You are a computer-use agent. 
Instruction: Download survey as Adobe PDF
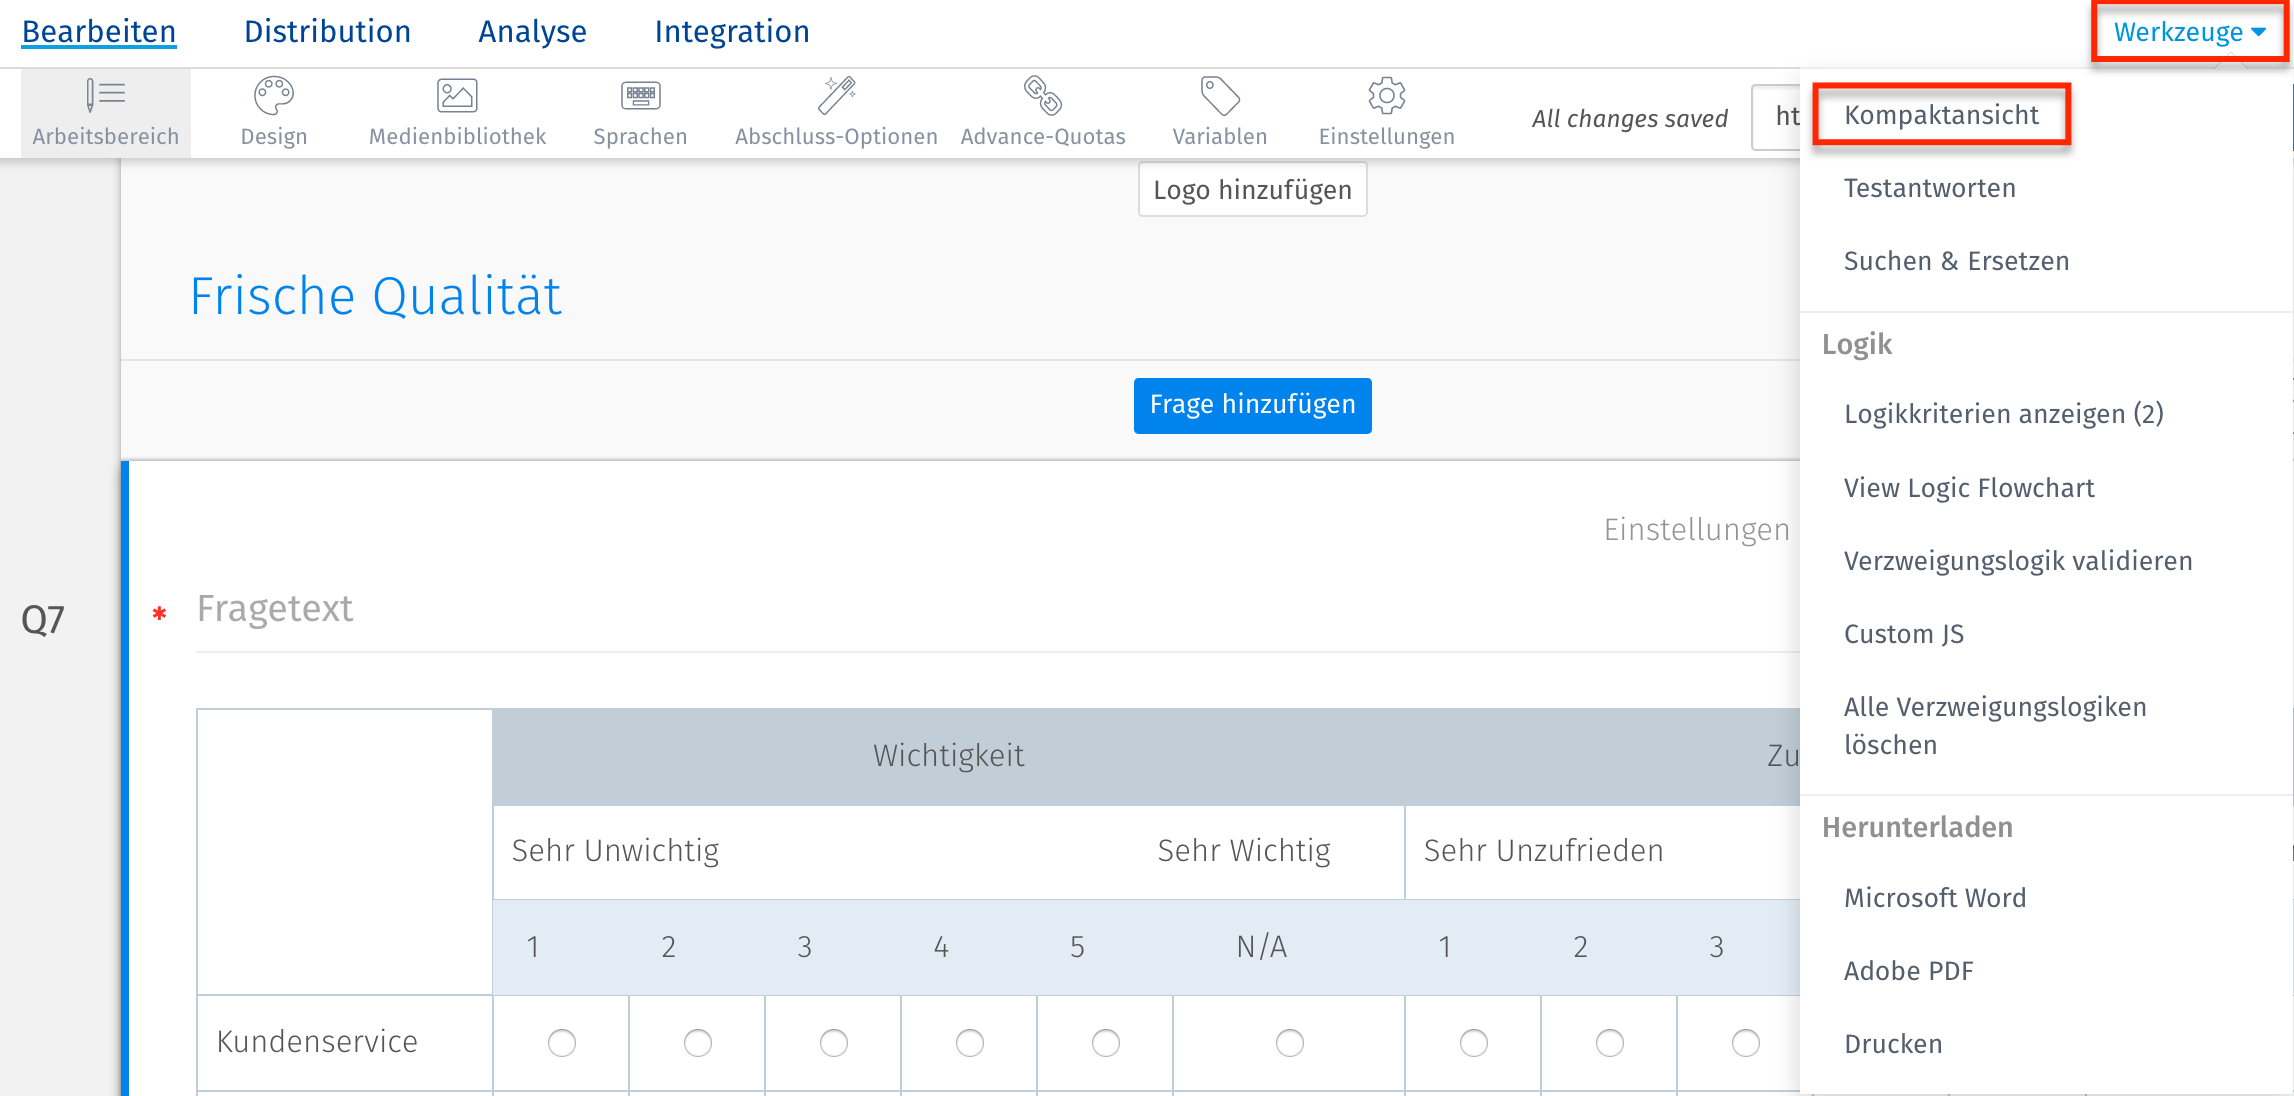pos(1908,971)
